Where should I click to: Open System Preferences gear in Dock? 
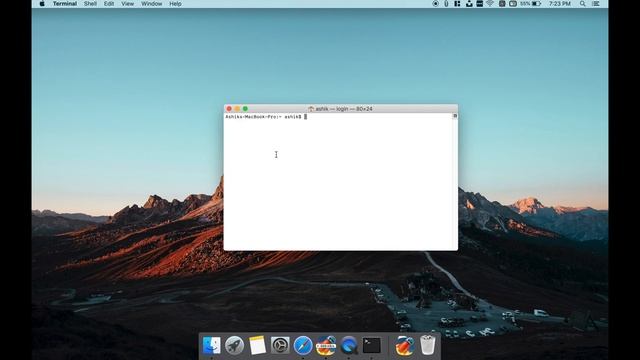click(x=280, y=345)
